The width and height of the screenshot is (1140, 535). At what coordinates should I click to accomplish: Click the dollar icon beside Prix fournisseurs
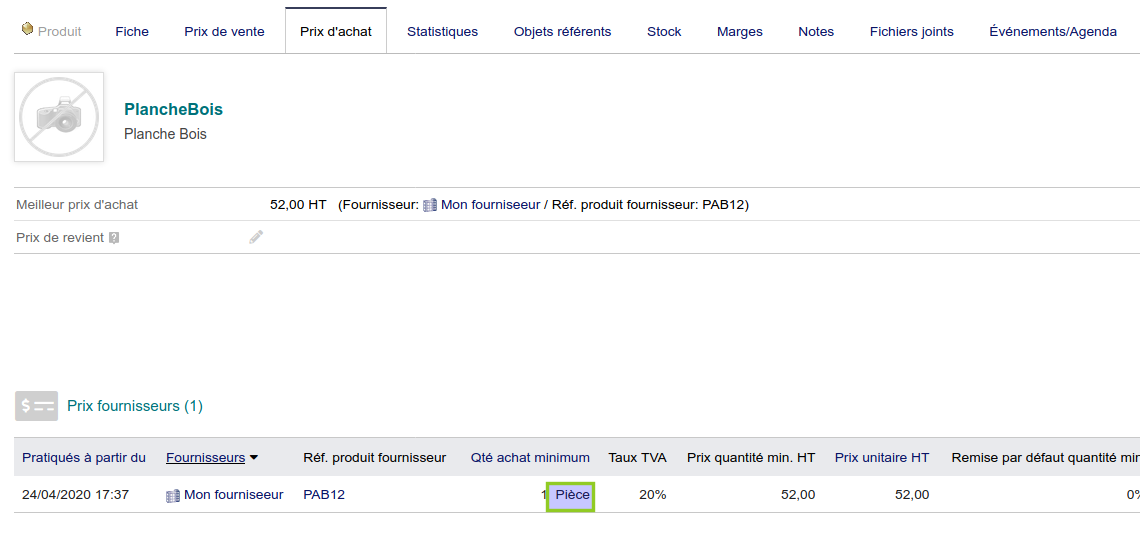[x=36, y=406]
